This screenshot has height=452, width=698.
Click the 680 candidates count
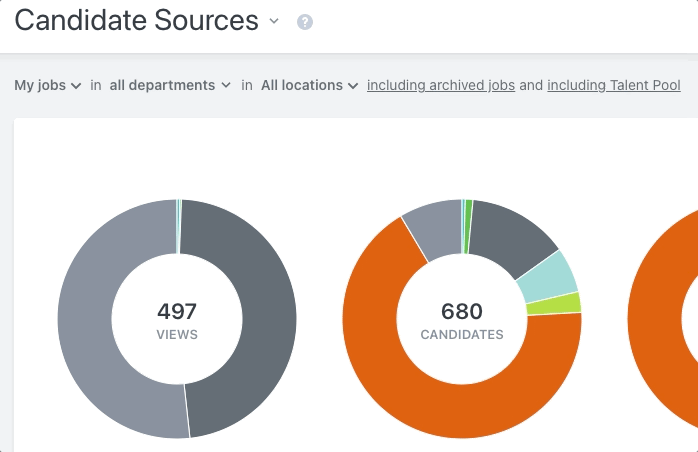[462, 311]
